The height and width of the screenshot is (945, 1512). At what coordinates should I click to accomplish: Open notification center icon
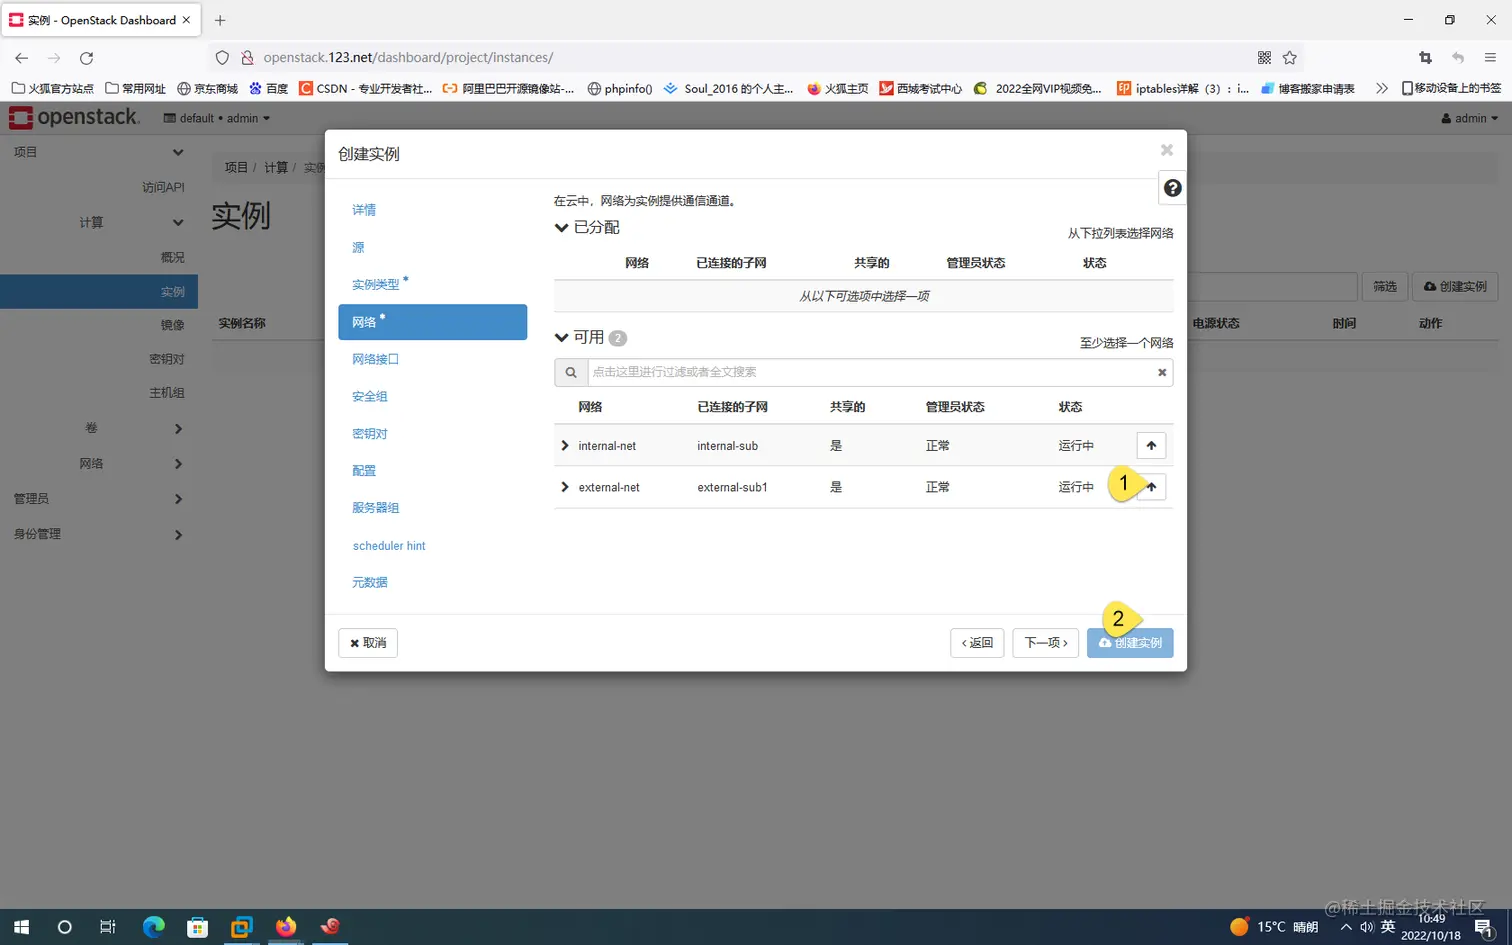point(1484,928)
